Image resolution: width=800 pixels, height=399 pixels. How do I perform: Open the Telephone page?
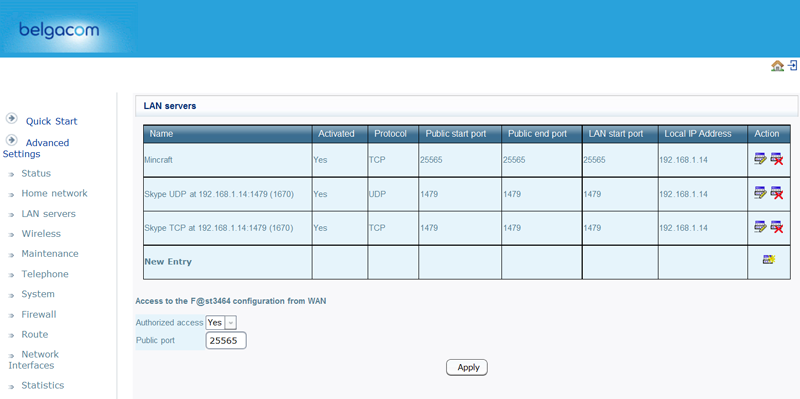click(x=45, y=274)
